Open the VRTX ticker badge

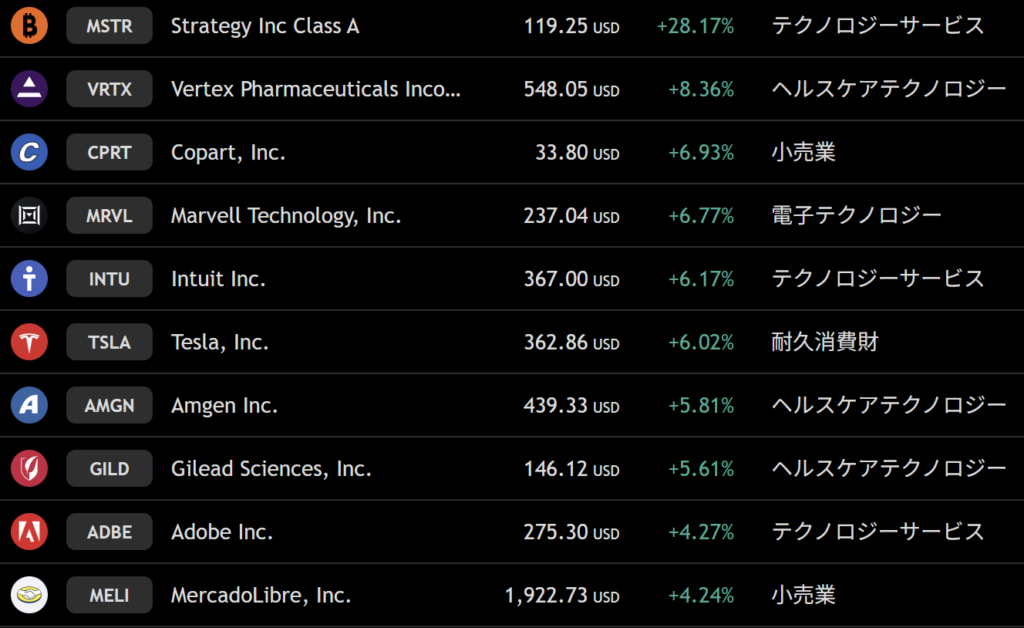[x=109, y=89]
